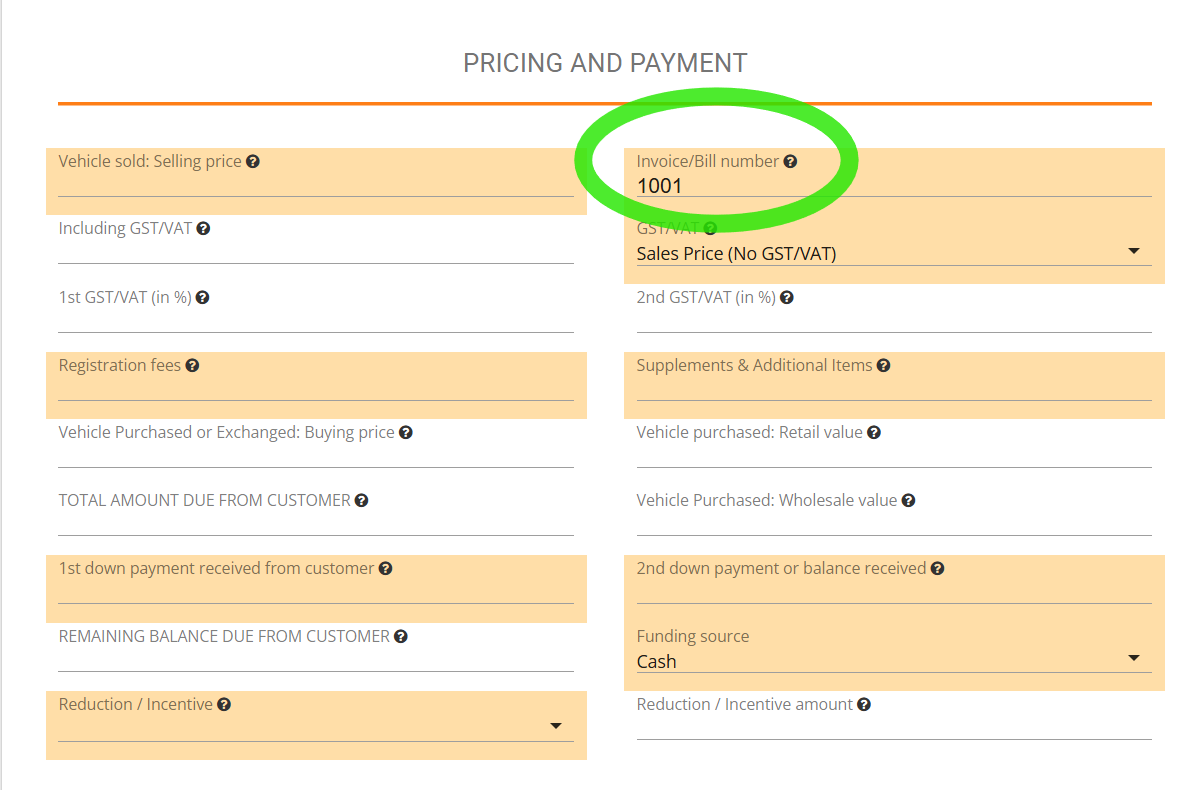Show help for TOTAL AMOUNT DUE FROM CUSTOMER
Image resolution: width=1203 pixels, height=790 pixels.
[x=362, y=500]
